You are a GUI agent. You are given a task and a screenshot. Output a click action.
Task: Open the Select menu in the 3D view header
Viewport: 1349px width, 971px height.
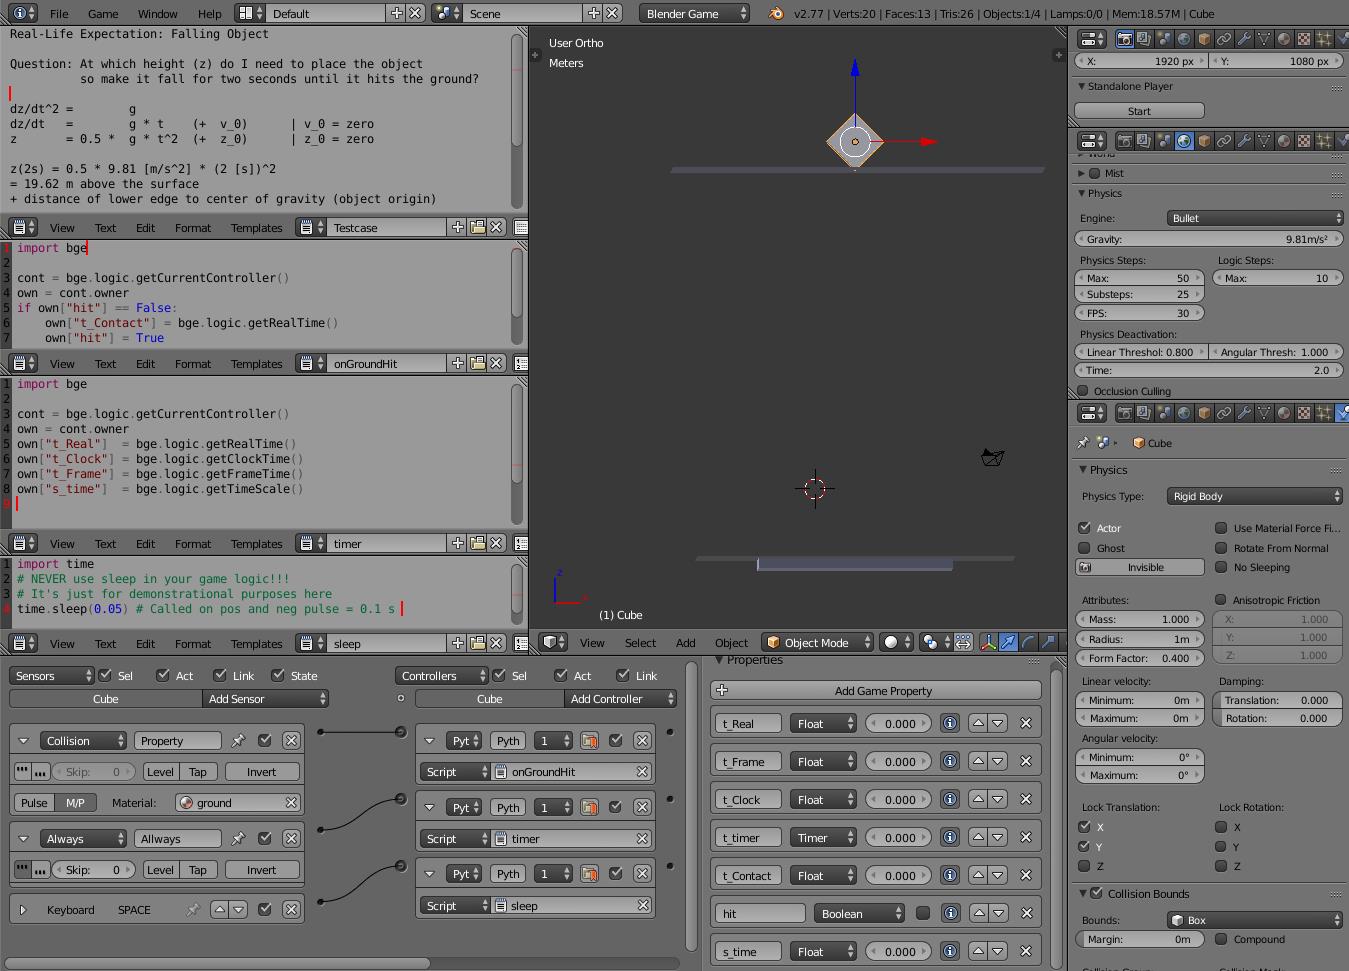640,643
